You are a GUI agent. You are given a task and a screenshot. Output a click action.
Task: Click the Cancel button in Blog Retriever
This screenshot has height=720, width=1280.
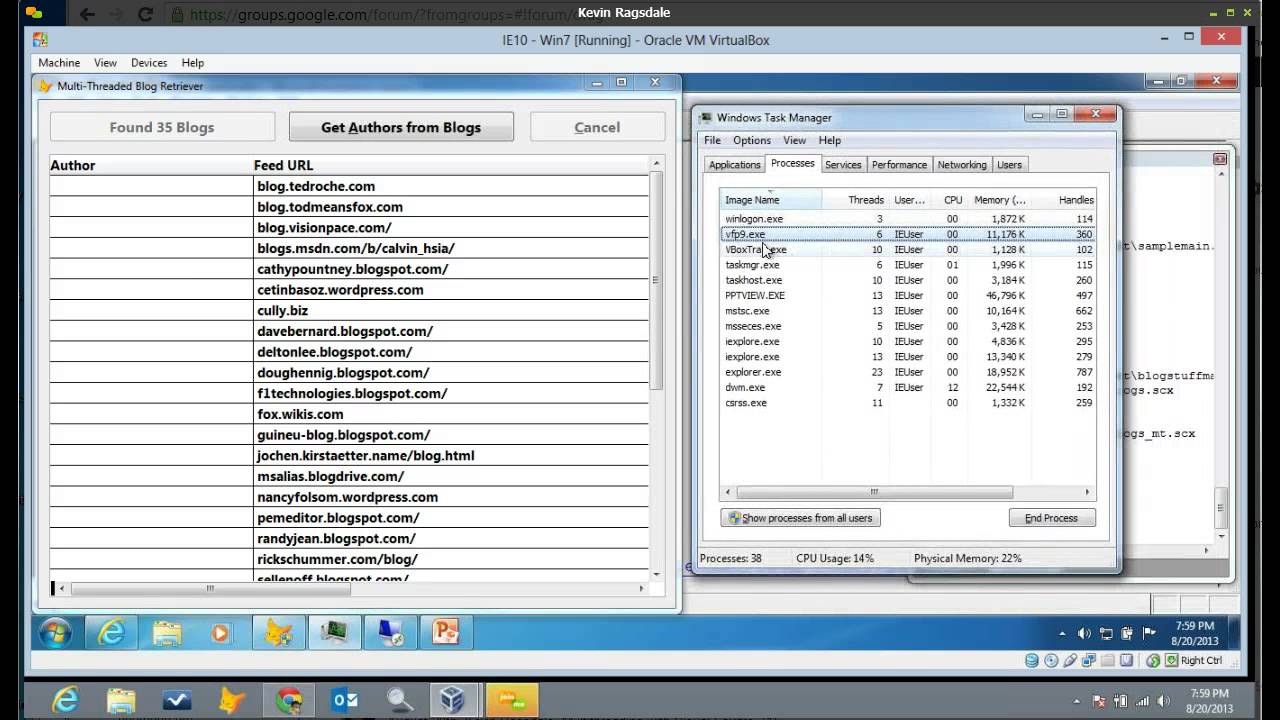(597, 127)
